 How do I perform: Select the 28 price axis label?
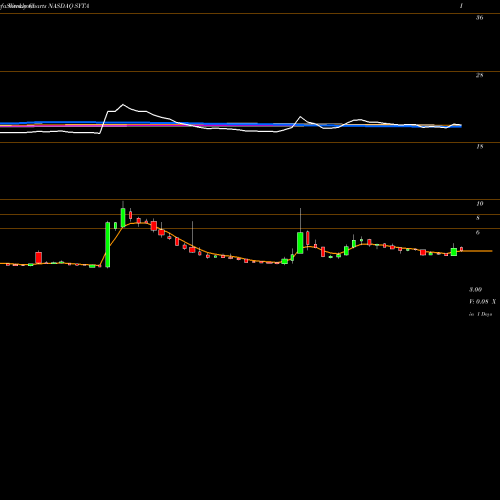tap(479, 75)
